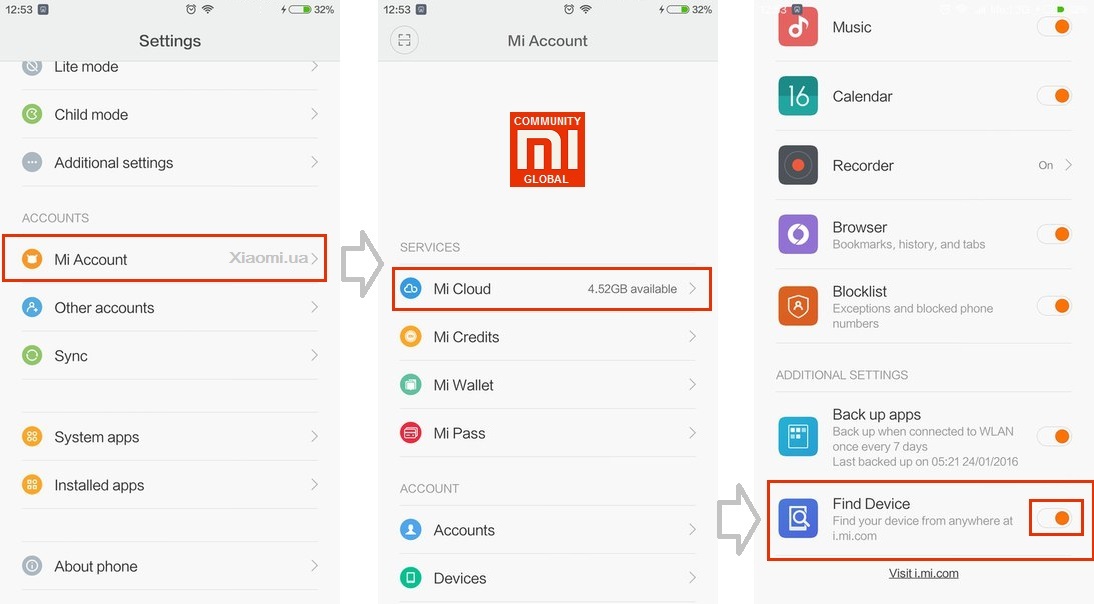1094x604 pixels.
Task: Tap the Music app icon
Action: [798, 27]
